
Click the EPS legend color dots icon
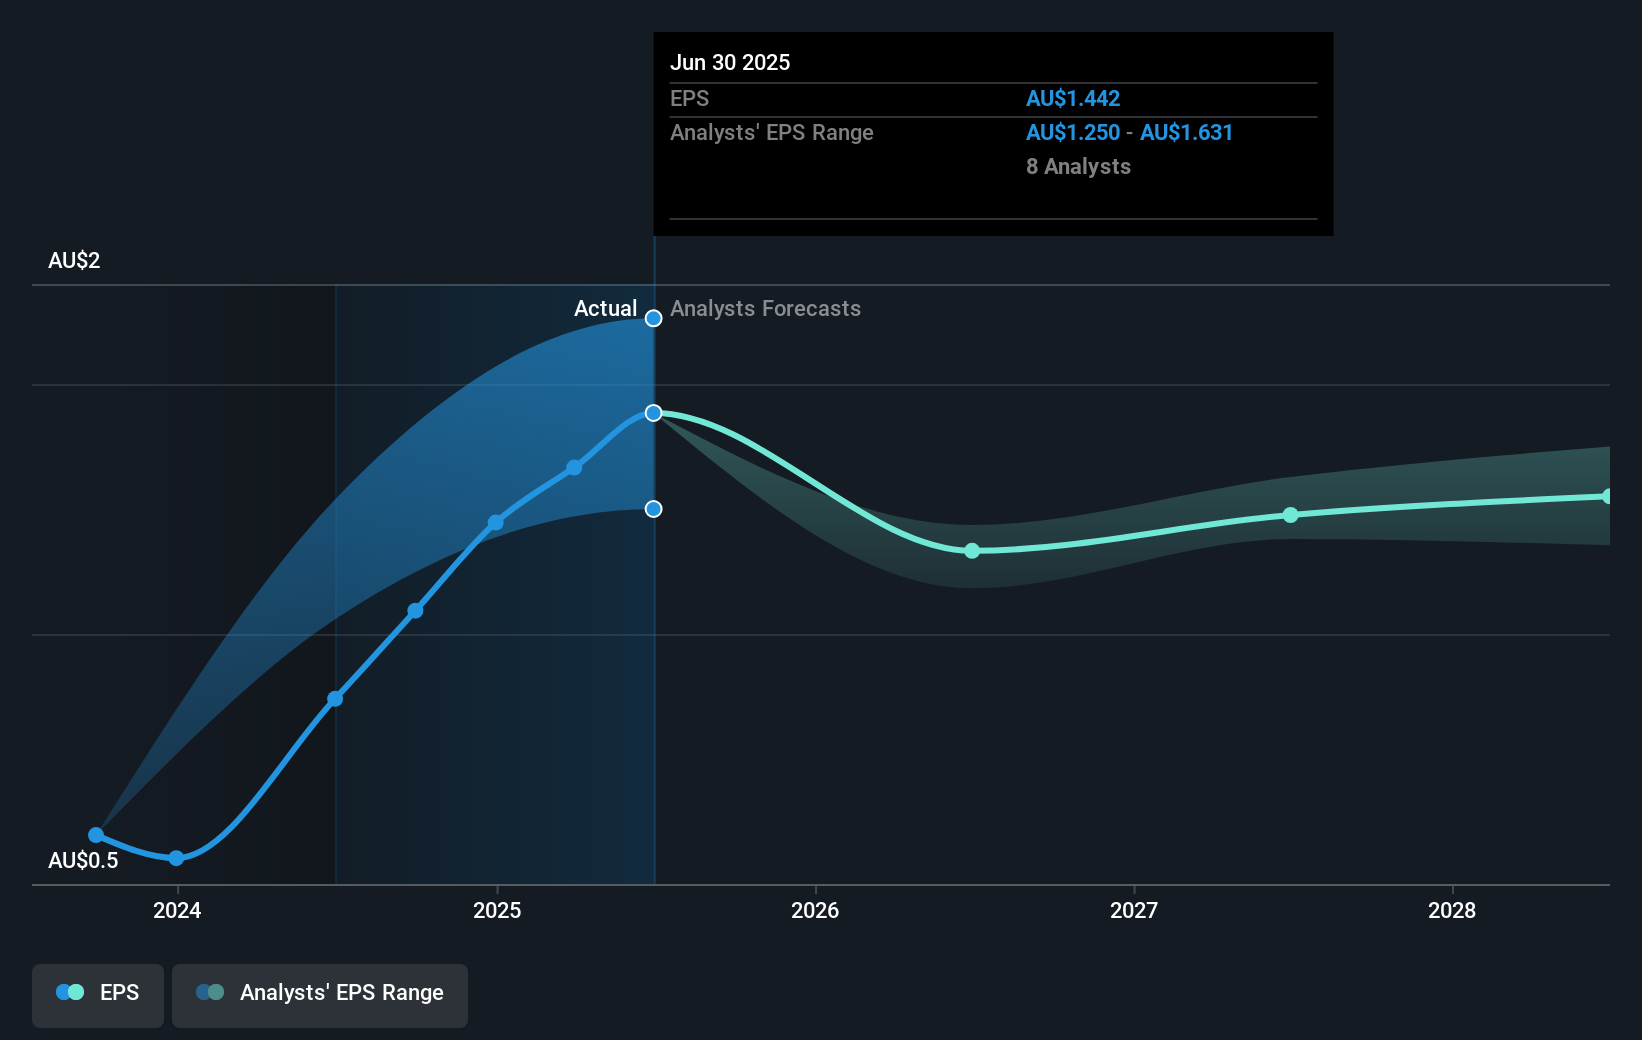(70, 992)
